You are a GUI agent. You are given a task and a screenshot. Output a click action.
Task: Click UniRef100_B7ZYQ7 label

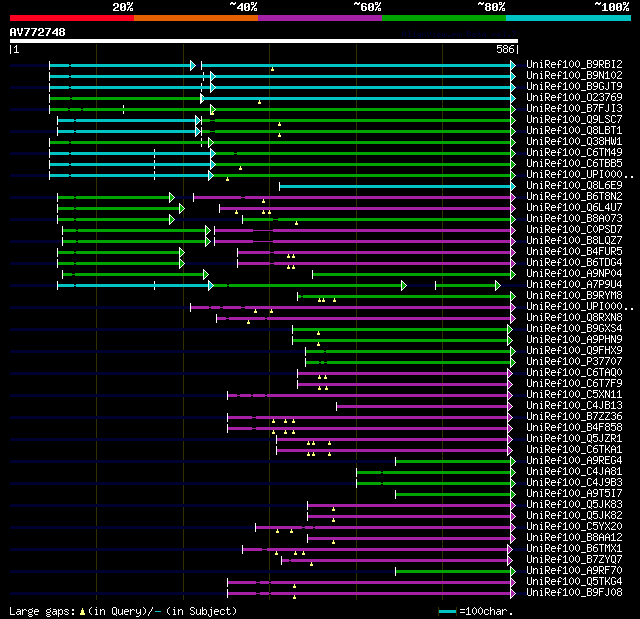pyautogui.click(x=574, y=560)
